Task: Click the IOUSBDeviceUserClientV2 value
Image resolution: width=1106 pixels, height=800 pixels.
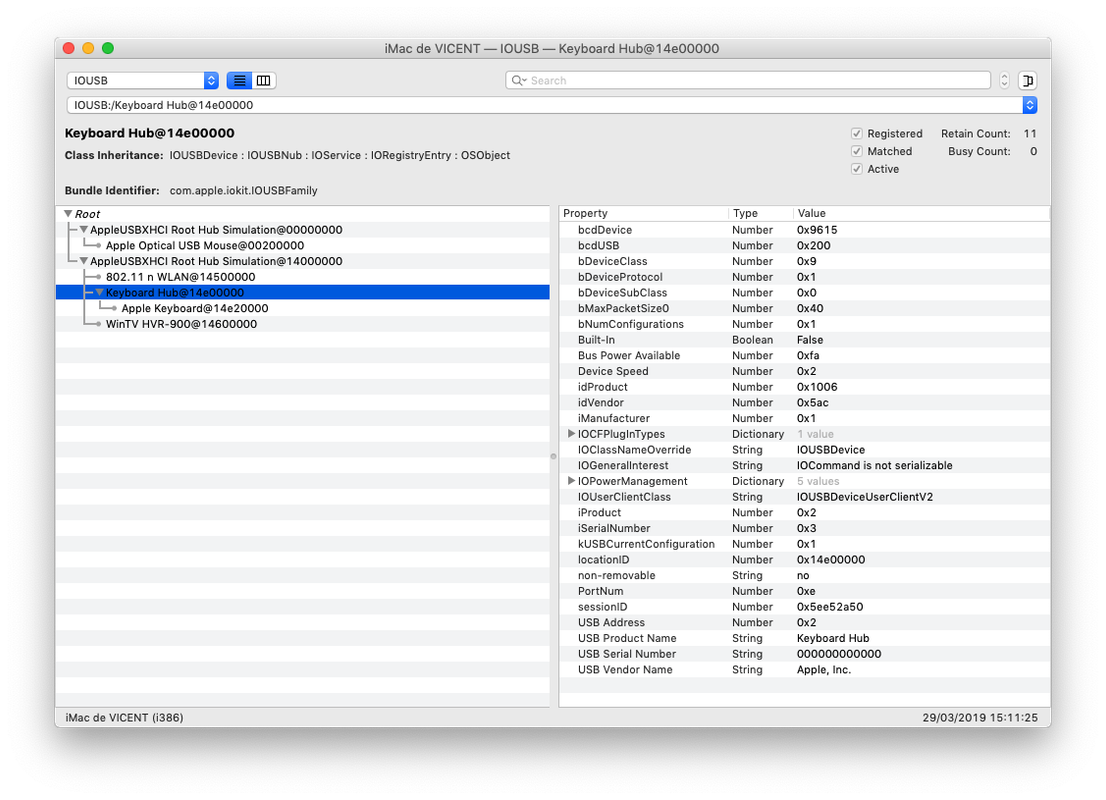Action: pos(865,497)
